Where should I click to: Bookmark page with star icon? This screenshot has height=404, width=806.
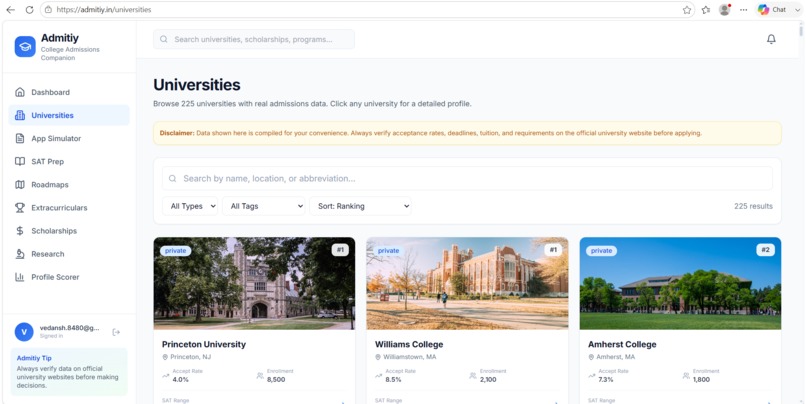(x=687, y=9)
